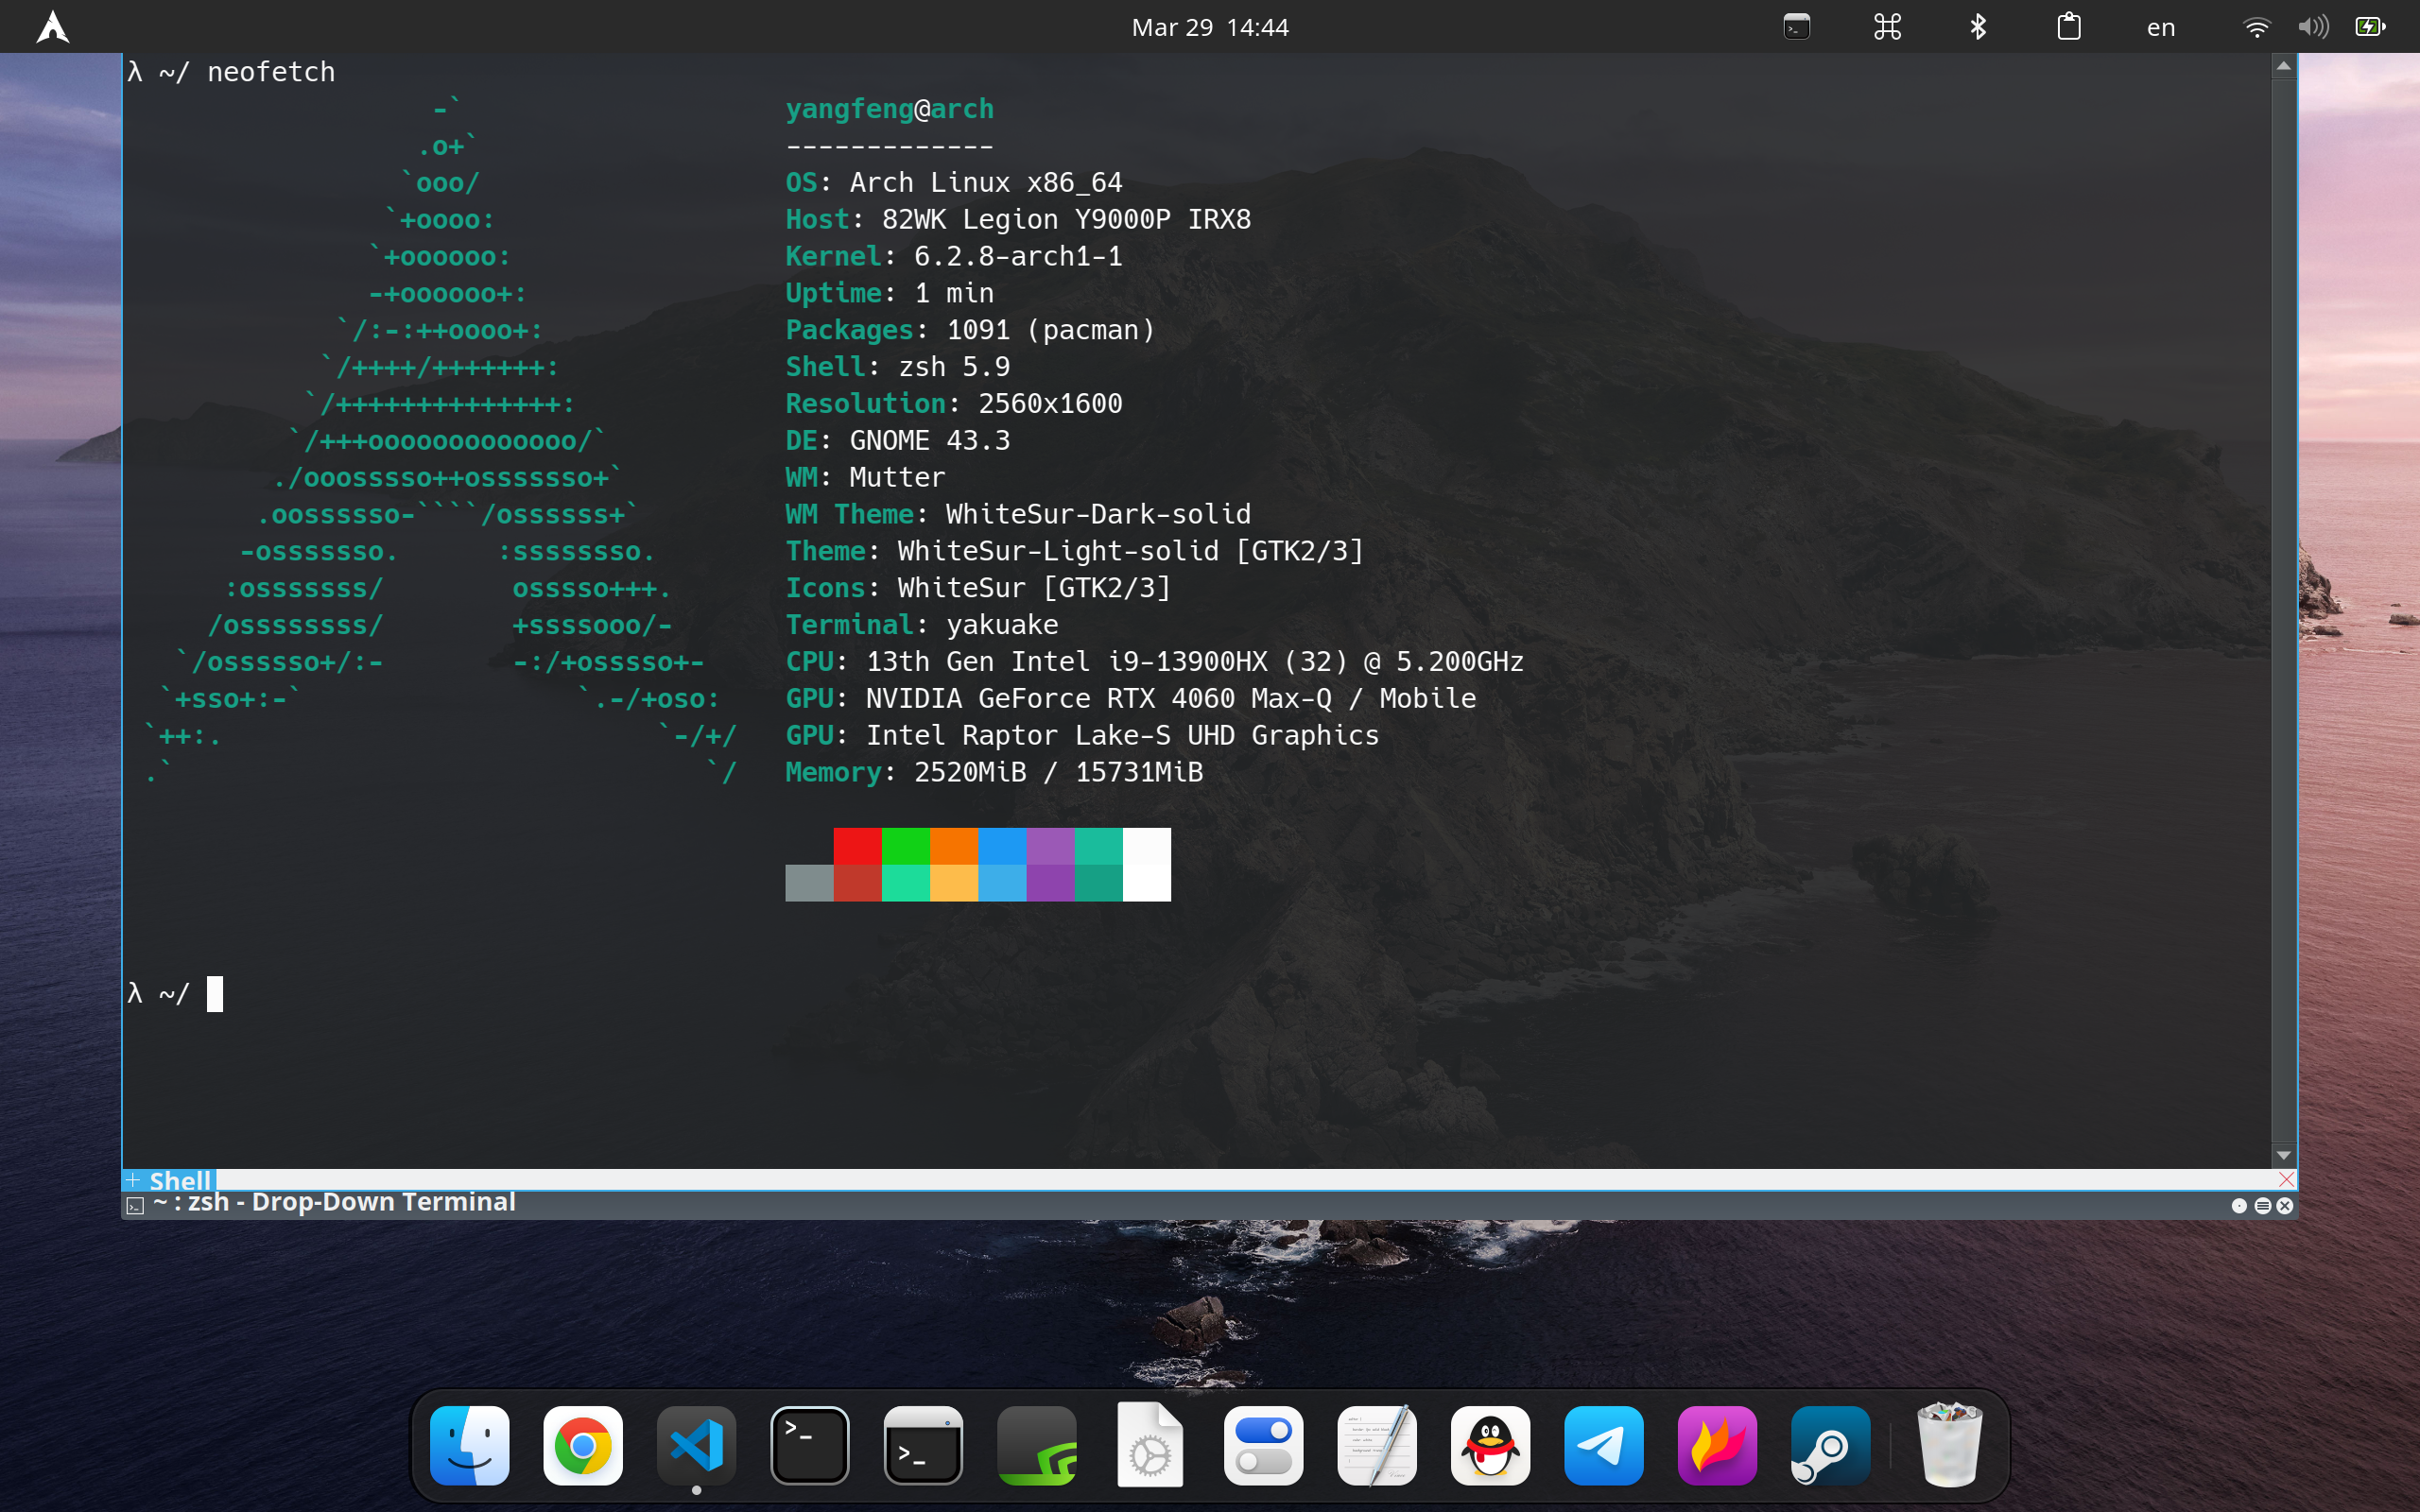Select the Shell tab in Yakuake
Viewport: 2420px width, 1512px height.
pyautogui.click(x=180, y=1180)
